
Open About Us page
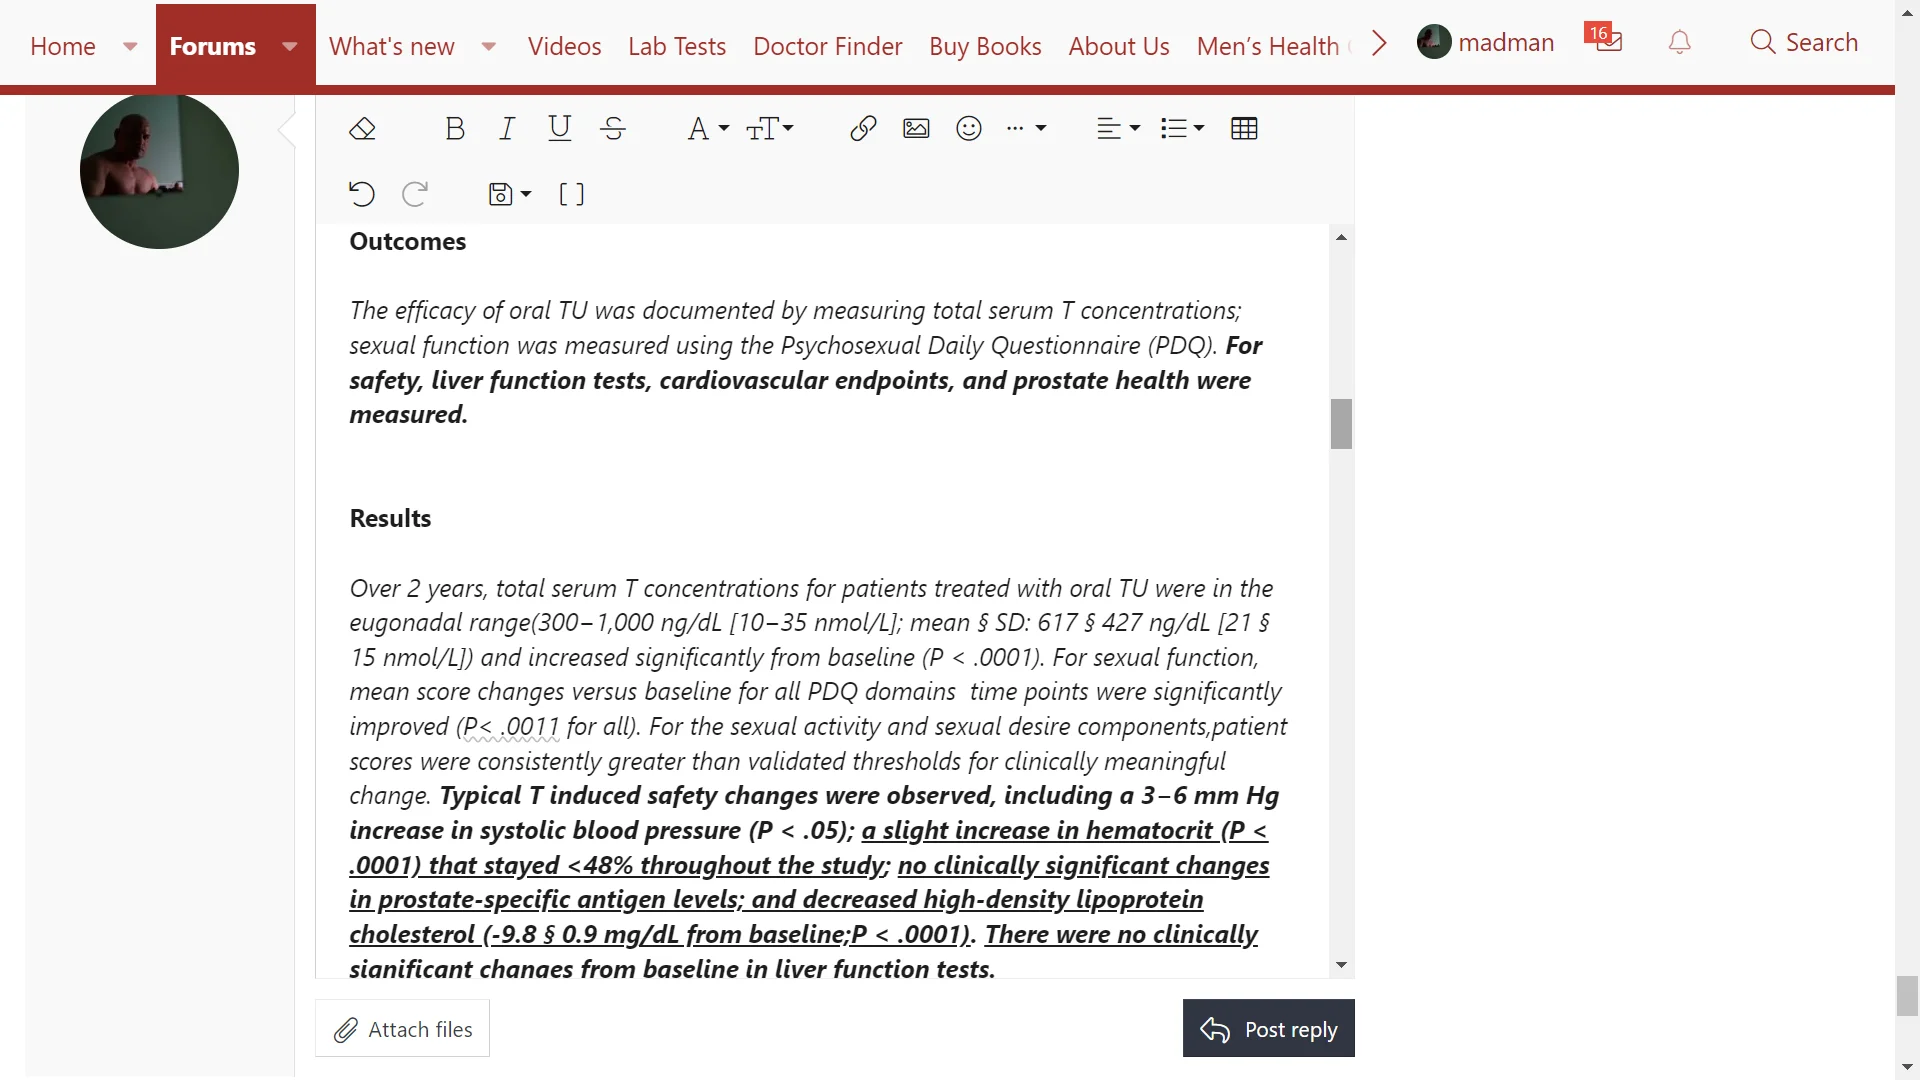(x=1119, y=46)
